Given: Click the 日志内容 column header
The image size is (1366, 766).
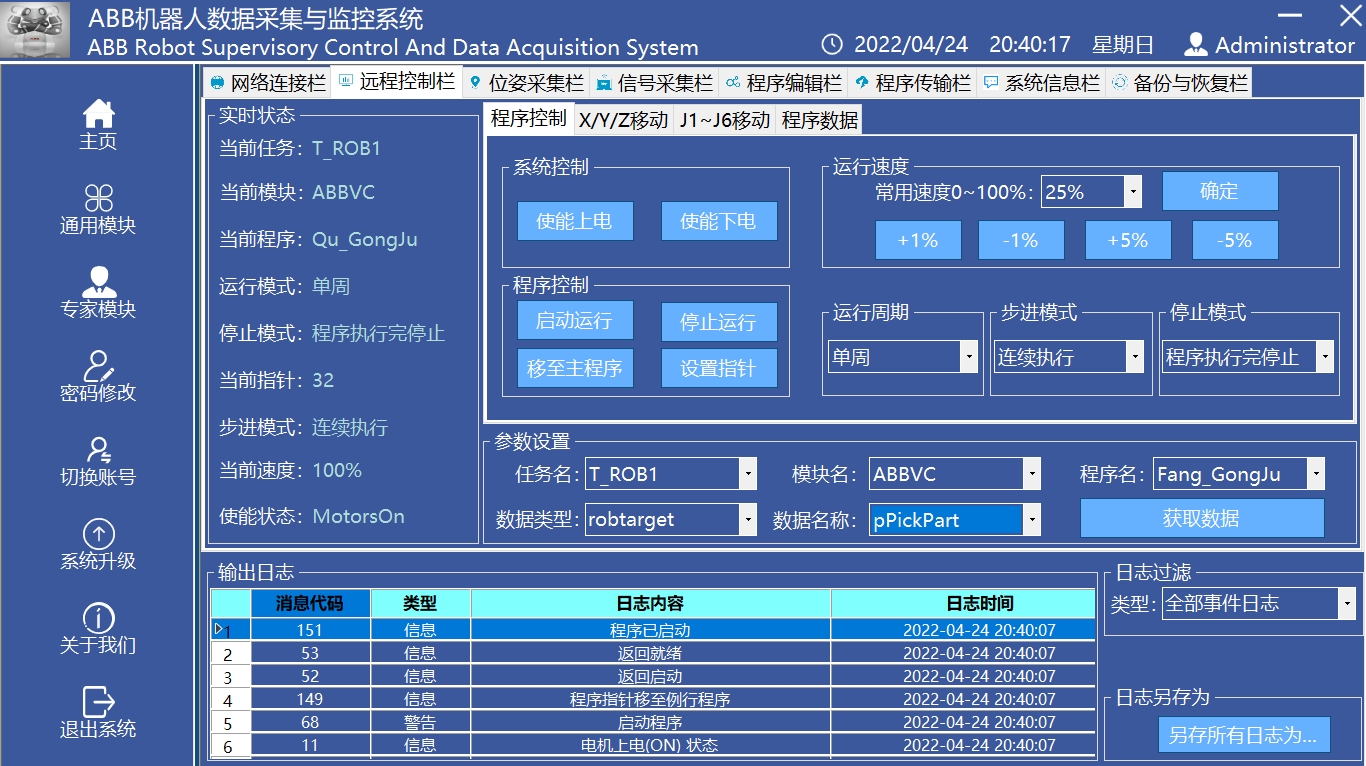Looking at the screenshot, I should click(650, 603).
